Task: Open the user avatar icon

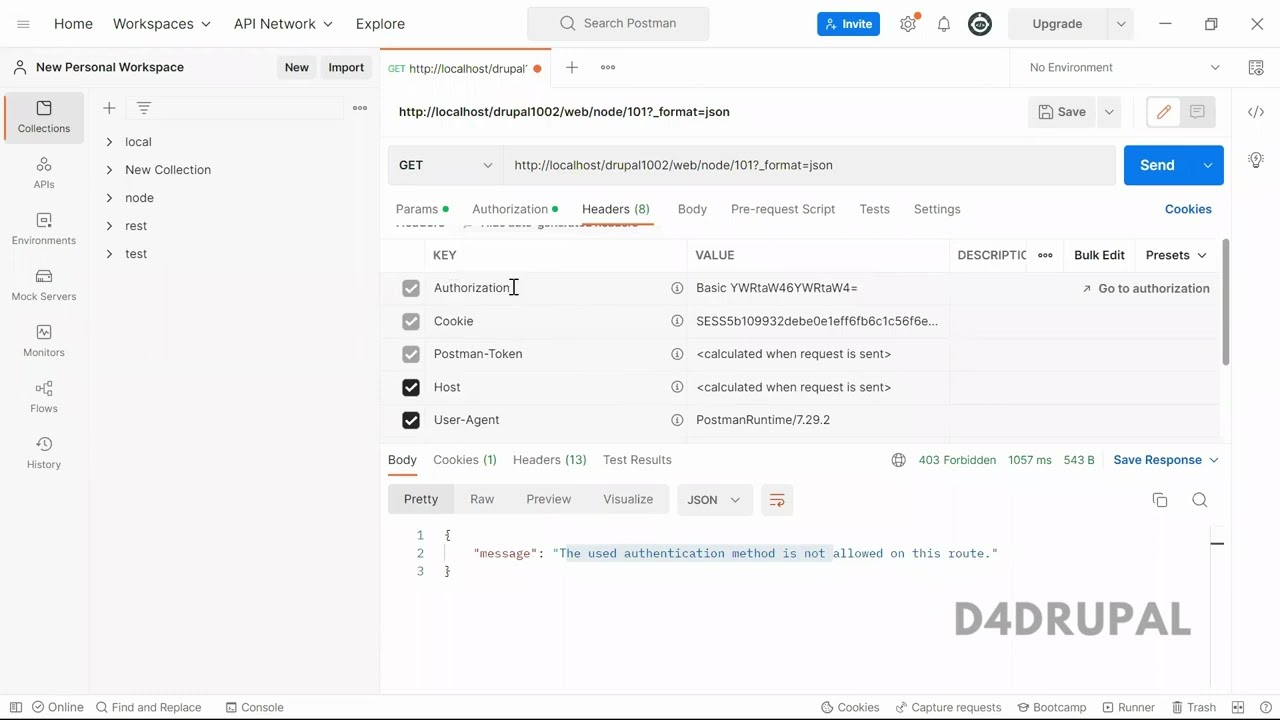Action: [x=980, y=24]
